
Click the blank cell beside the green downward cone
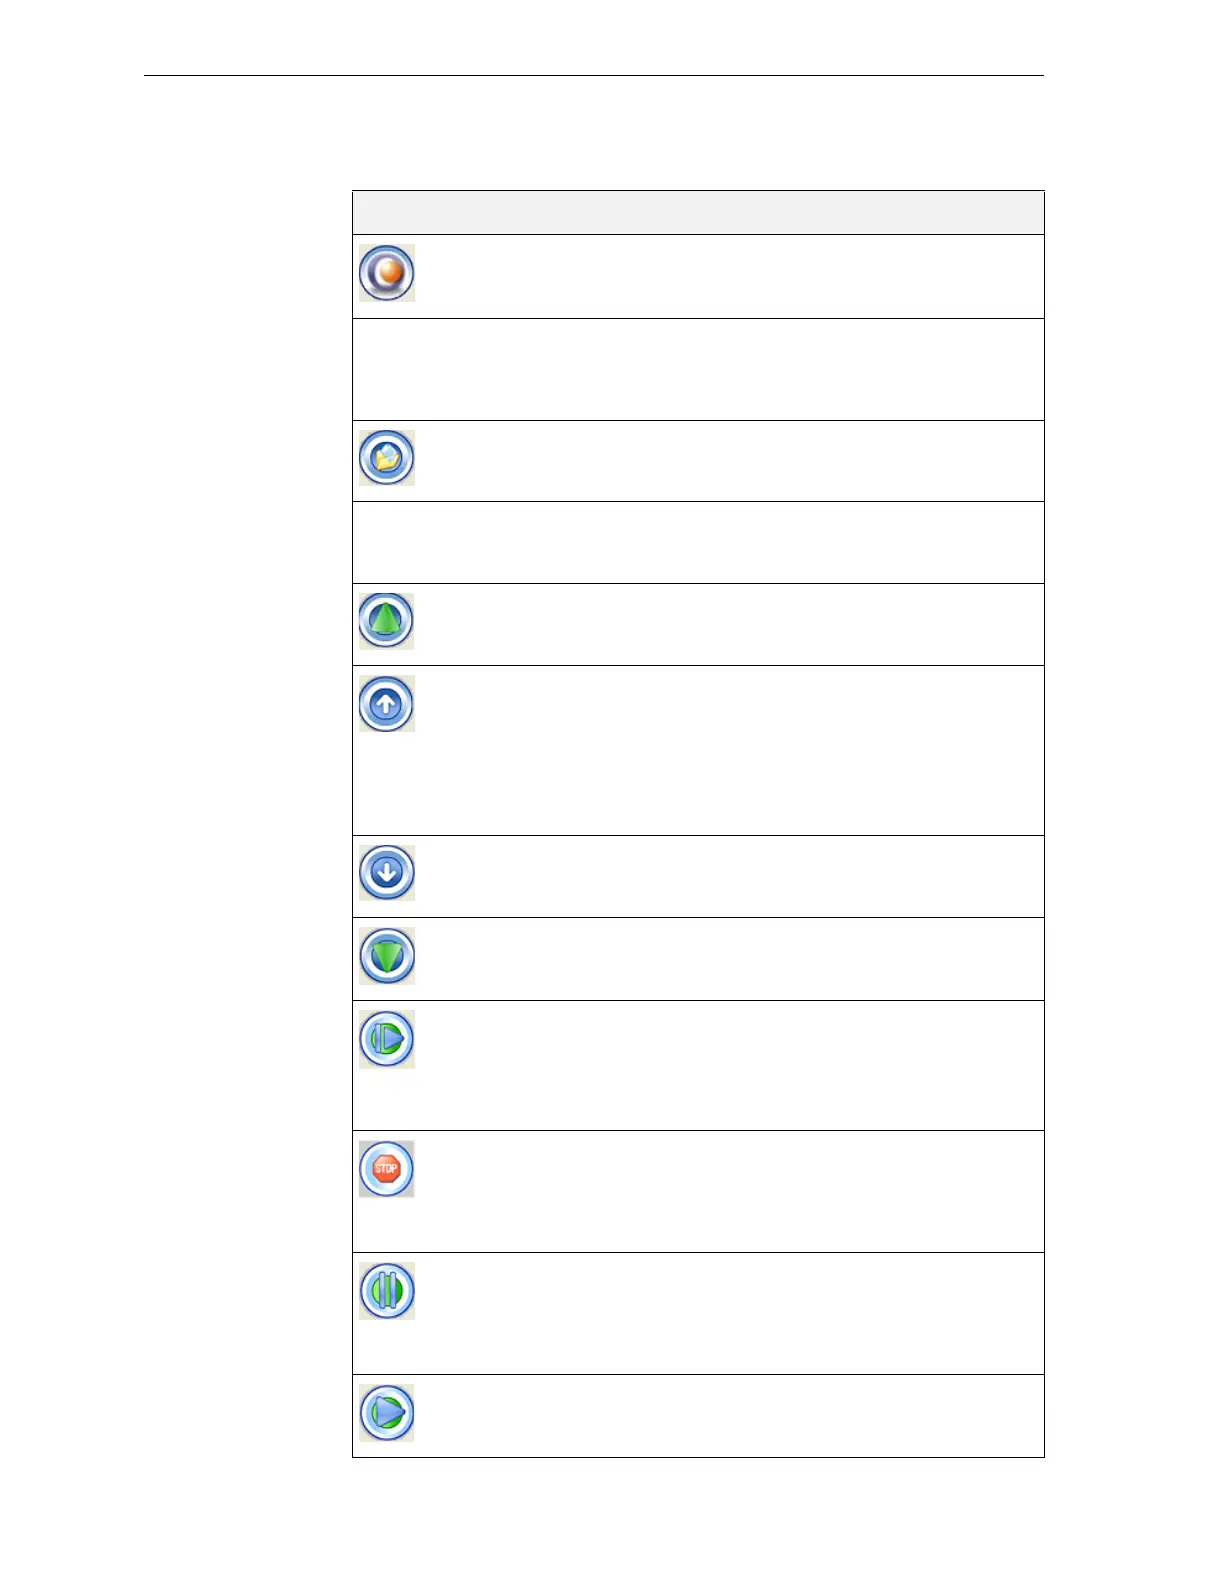[x=730, y=959]
